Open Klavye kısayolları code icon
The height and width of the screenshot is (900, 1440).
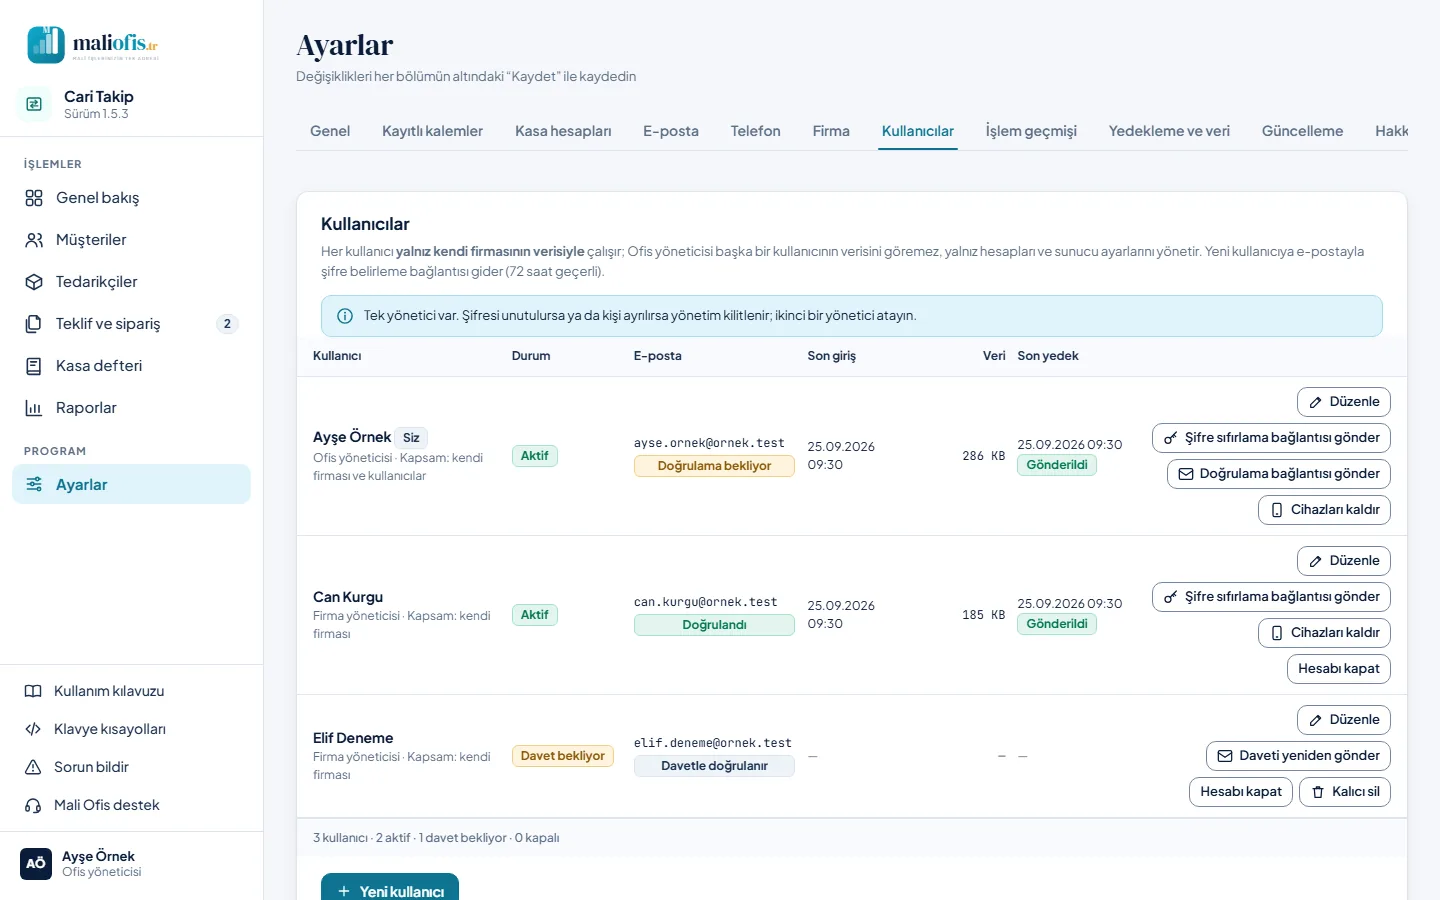(33, 729)
